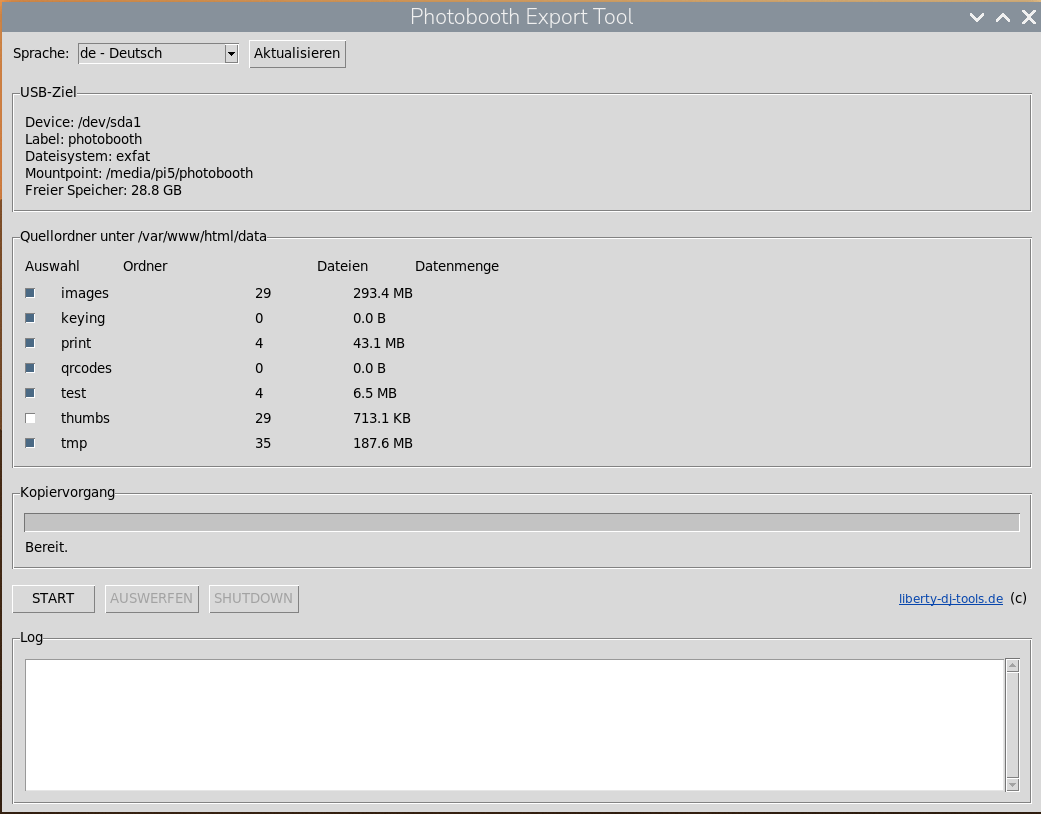Maximize window using title bar up-chevron icon
1041x814 pixels.
tap(1002, 17)
